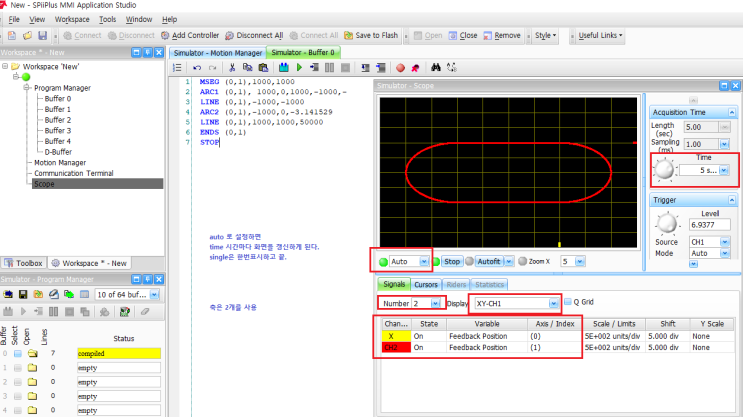
Task: Switch to the Cursors tab
Action: point(425,284)
